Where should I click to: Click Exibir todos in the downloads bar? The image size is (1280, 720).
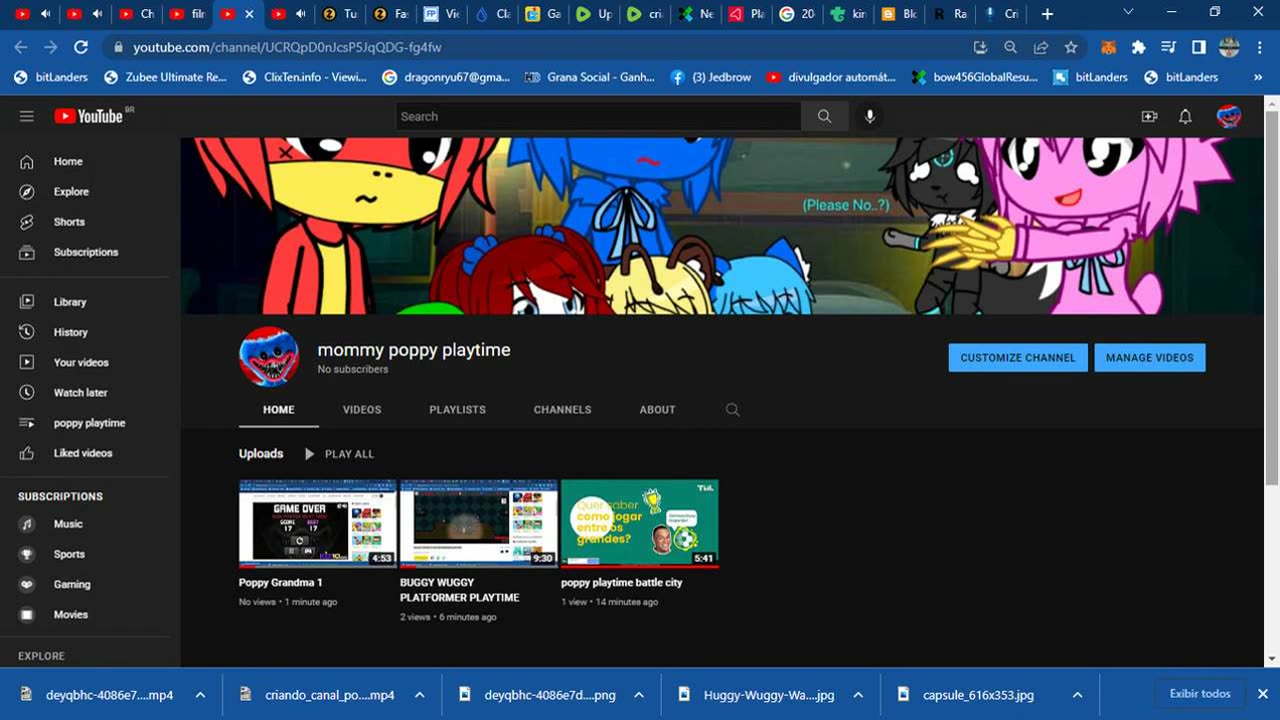[1200, 694]
